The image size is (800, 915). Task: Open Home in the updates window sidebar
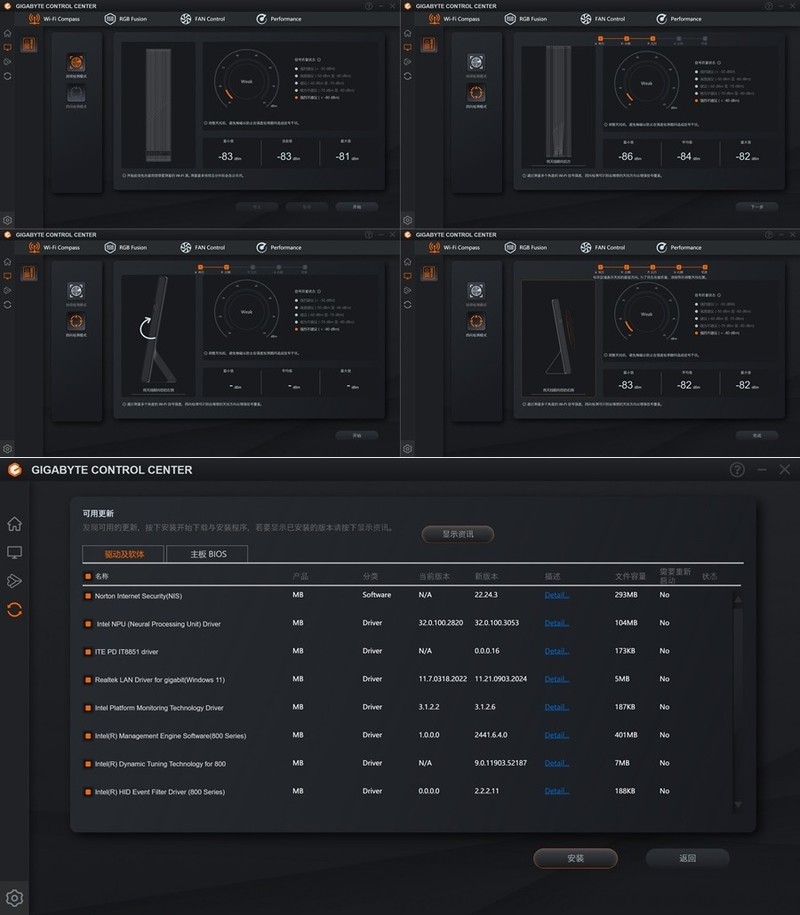(15, 524)
